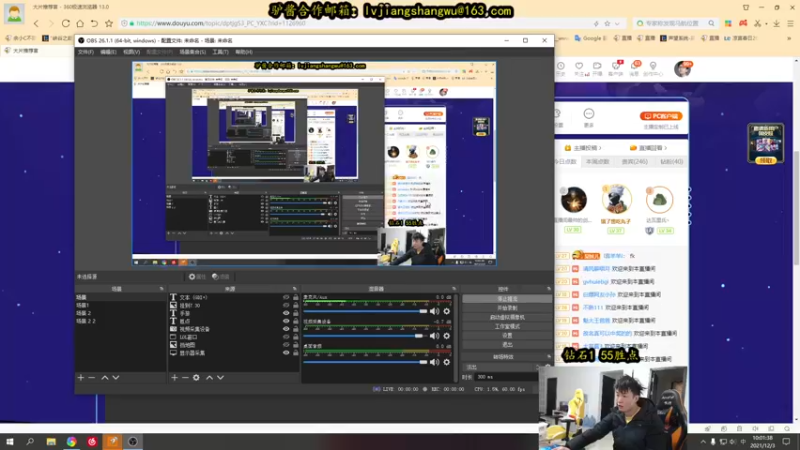Mute the 桌面音频 channel speaker icon
The image size is (800, 450).
tap(434, 362)
